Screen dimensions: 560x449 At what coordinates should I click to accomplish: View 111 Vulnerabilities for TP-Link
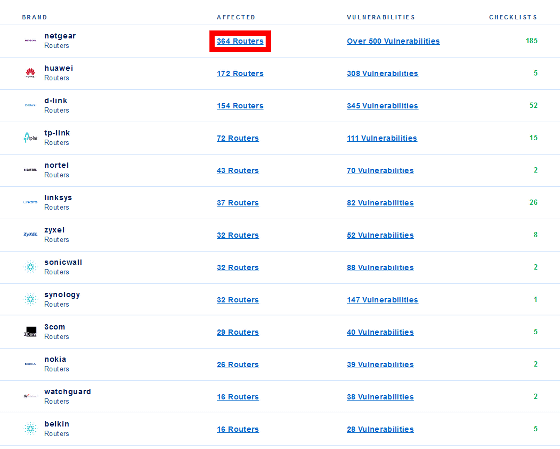click(x=382, y=138)
